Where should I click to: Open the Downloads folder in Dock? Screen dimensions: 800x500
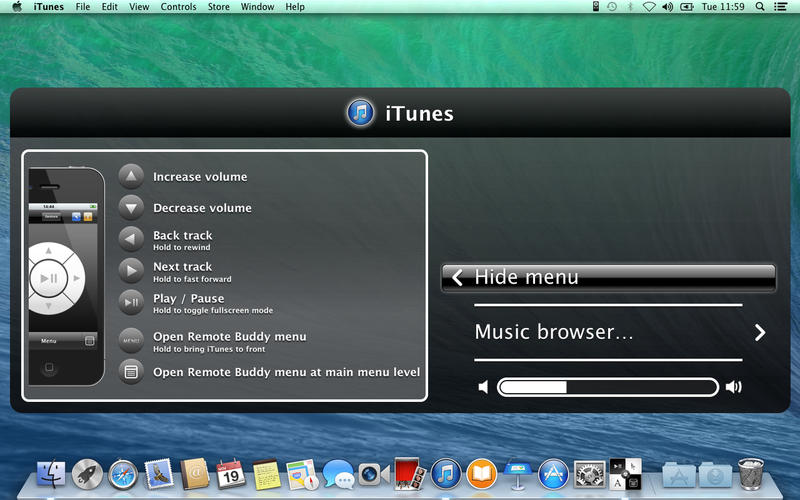715,474
